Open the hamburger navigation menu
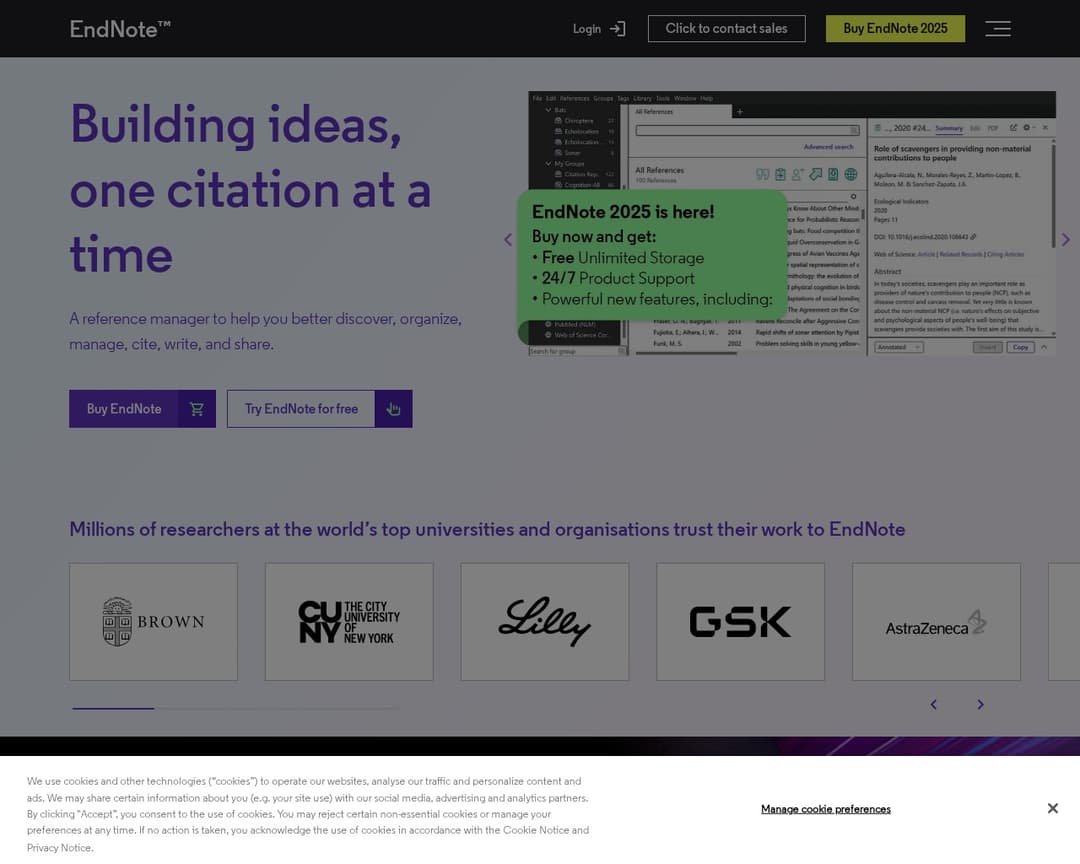This screenshot has height=864, width=1080. coord(997,28)
